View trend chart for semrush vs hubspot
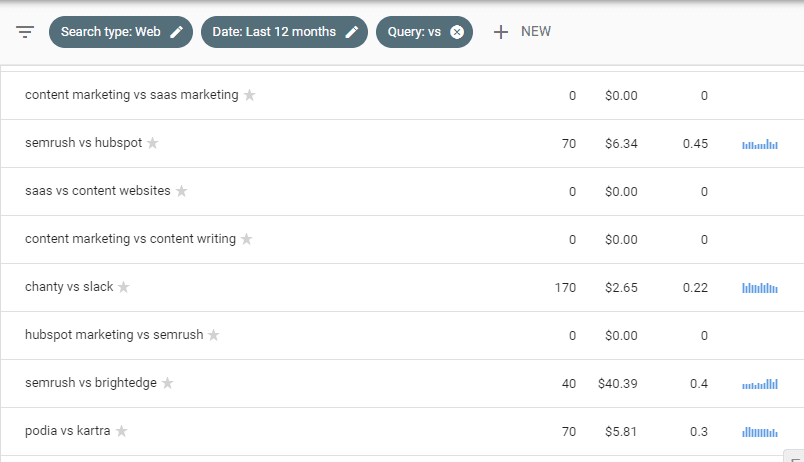 pyautogui.click(x=760, y=144)
